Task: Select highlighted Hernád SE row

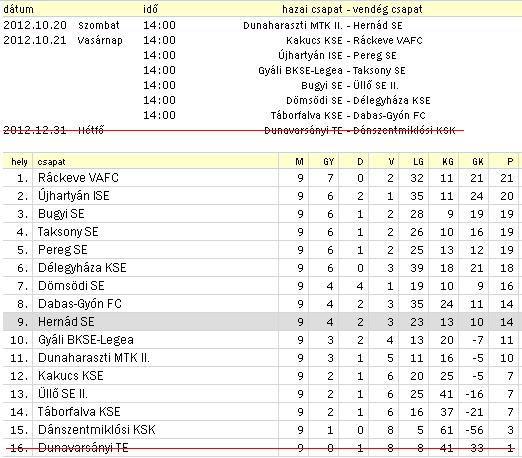Action: tap(261, 322)
